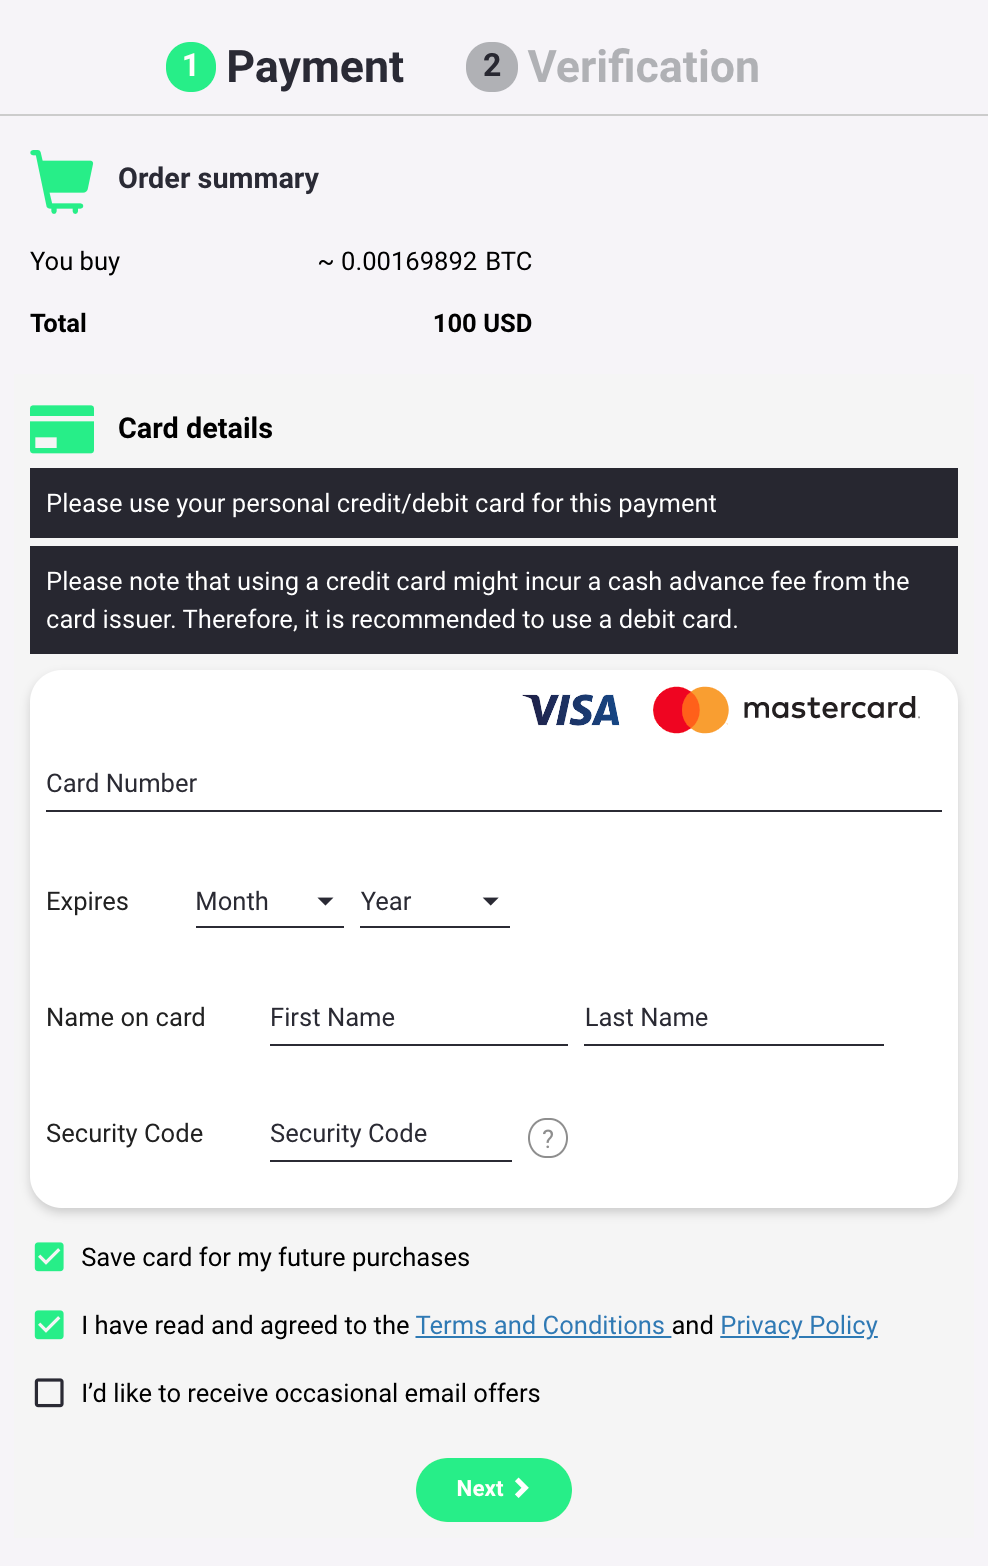Image resolution: width=988 pixels, height=1566 pixels.
Task: Open the security code help question mark
Action: tap(548, 1138)
